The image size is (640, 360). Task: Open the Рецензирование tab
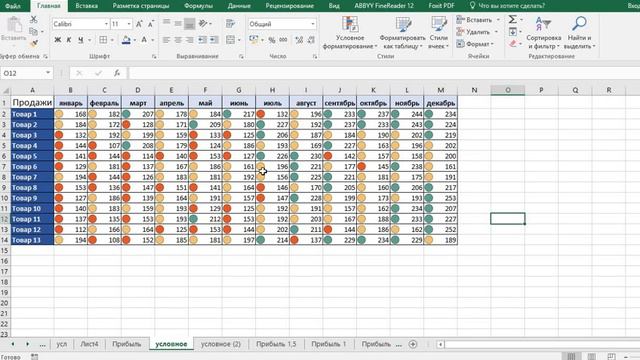(290, 6)
